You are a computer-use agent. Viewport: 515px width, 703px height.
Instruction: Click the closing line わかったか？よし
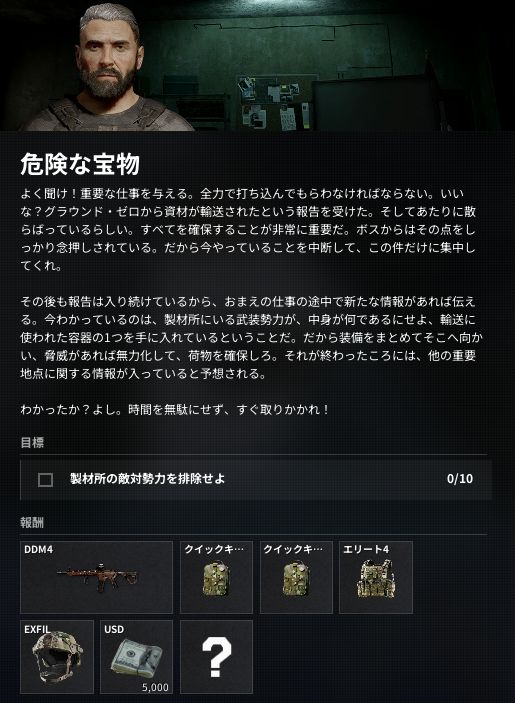pos(175,409)
